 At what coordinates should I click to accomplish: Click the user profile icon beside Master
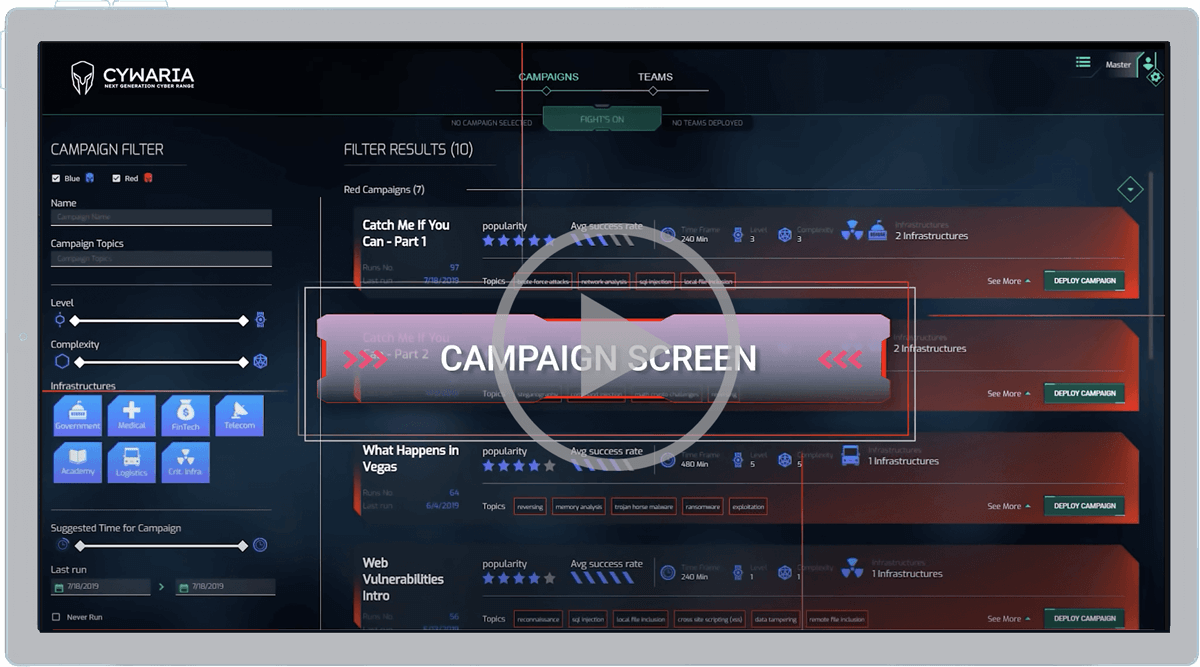[1148, 62]
